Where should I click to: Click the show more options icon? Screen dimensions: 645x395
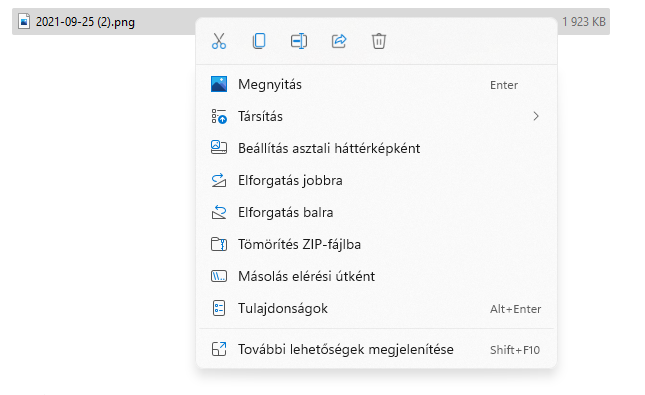219,349
